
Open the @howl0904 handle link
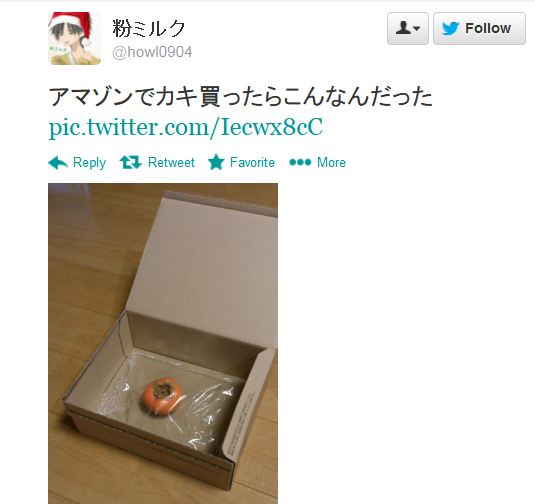pos(152,52)
